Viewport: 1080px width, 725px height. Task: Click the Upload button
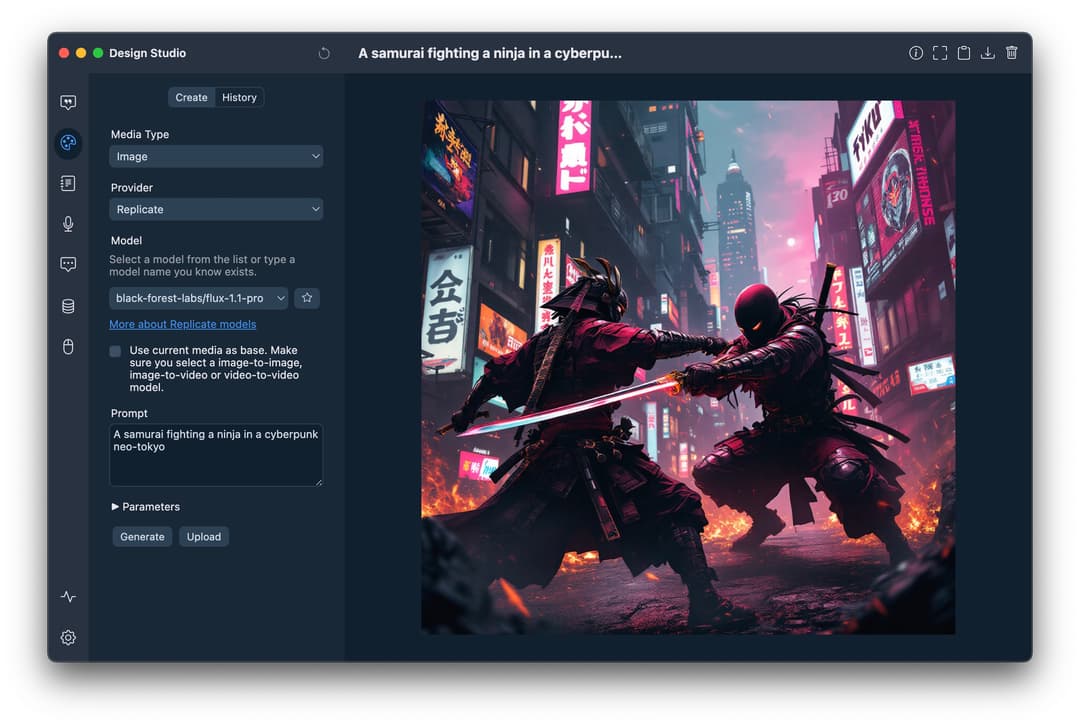[x=204, y=536]
